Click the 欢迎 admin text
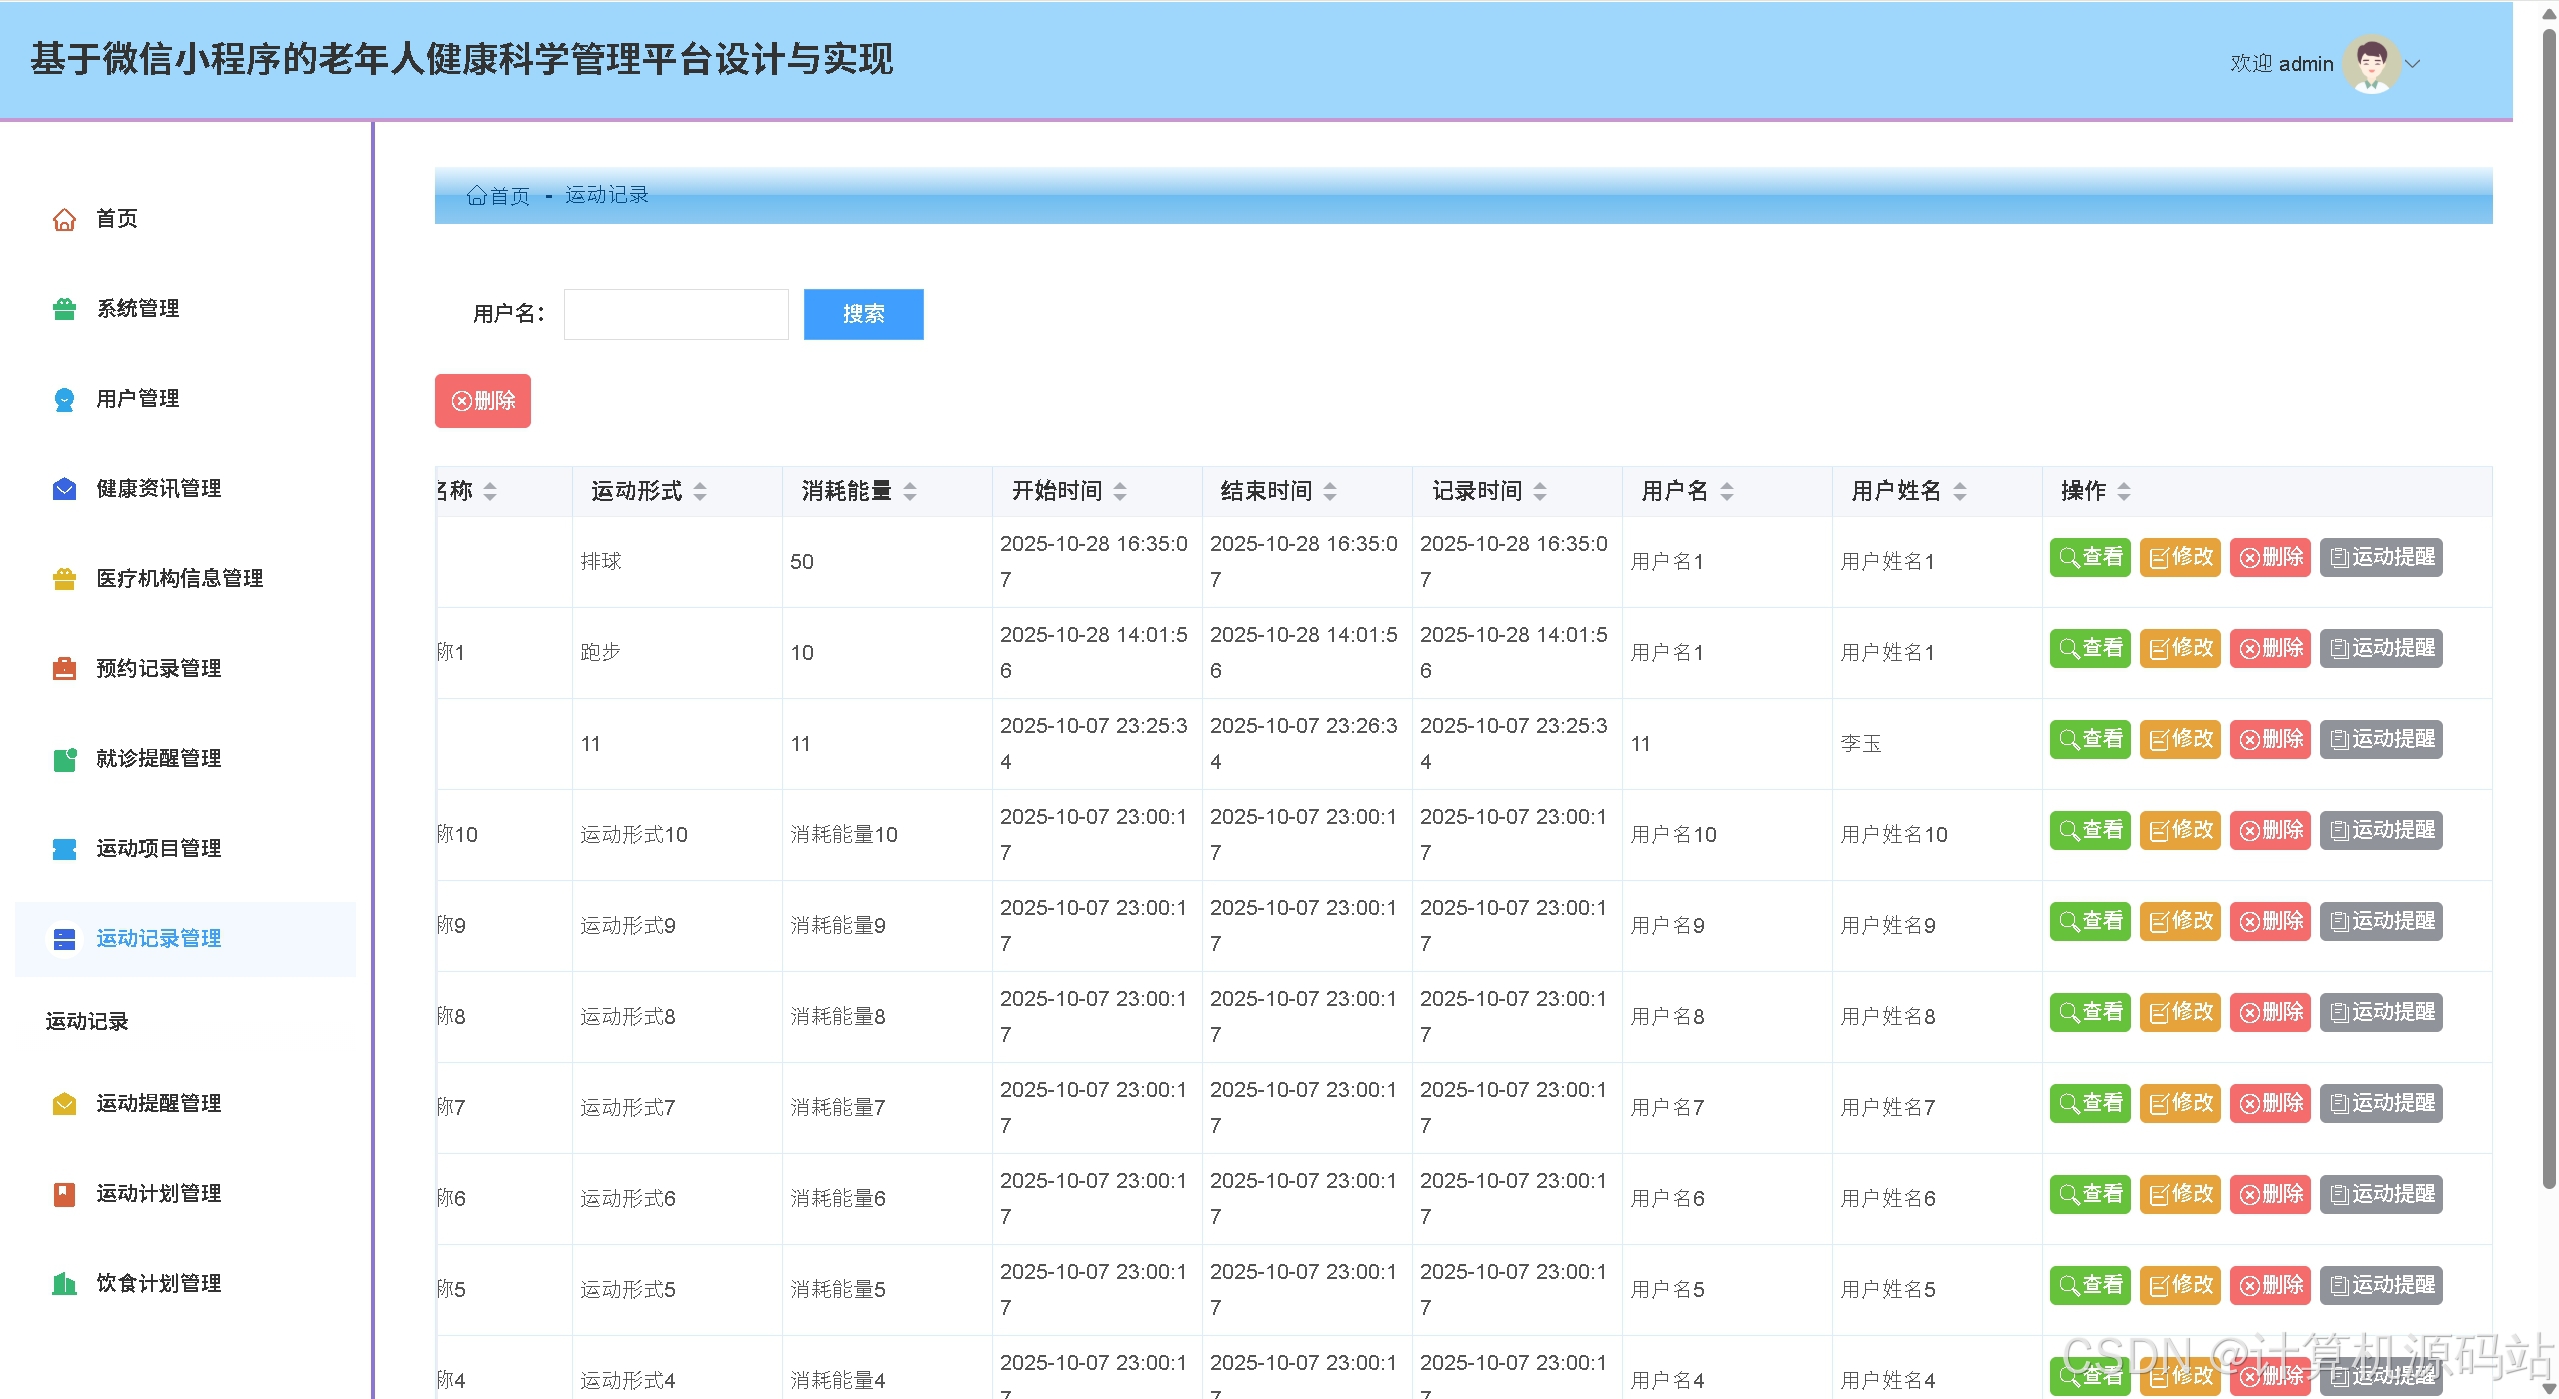Screen dimensions: 2559x1399 pyautogui.click(x=2281, y=64)
